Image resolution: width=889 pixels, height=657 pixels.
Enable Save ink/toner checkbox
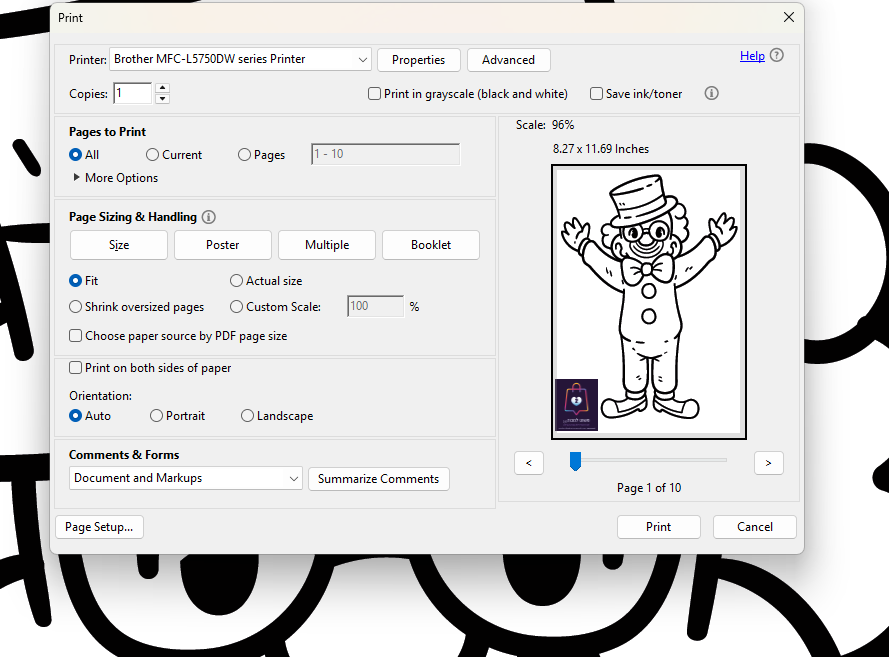coord(596,94)
